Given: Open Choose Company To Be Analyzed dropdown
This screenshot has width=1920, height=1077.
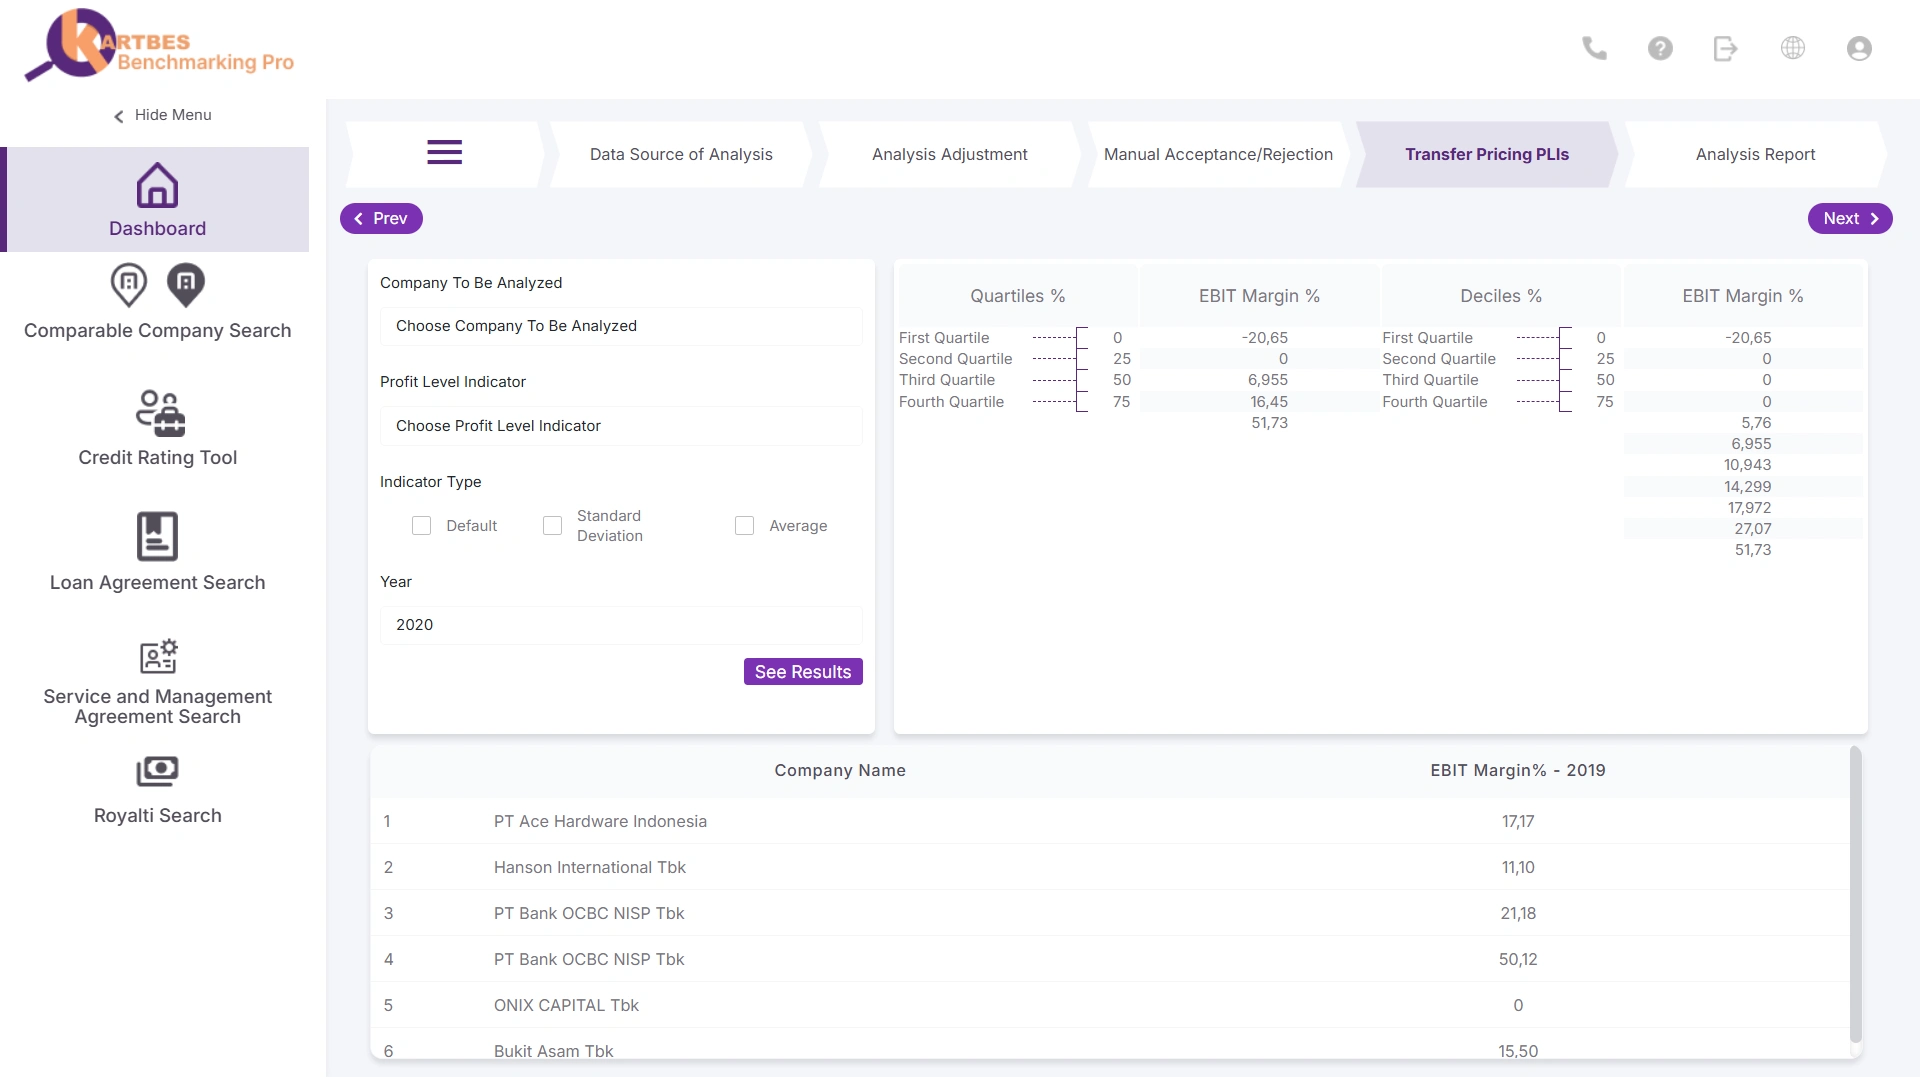Looking at the screenshot, I should coord(620,326).
